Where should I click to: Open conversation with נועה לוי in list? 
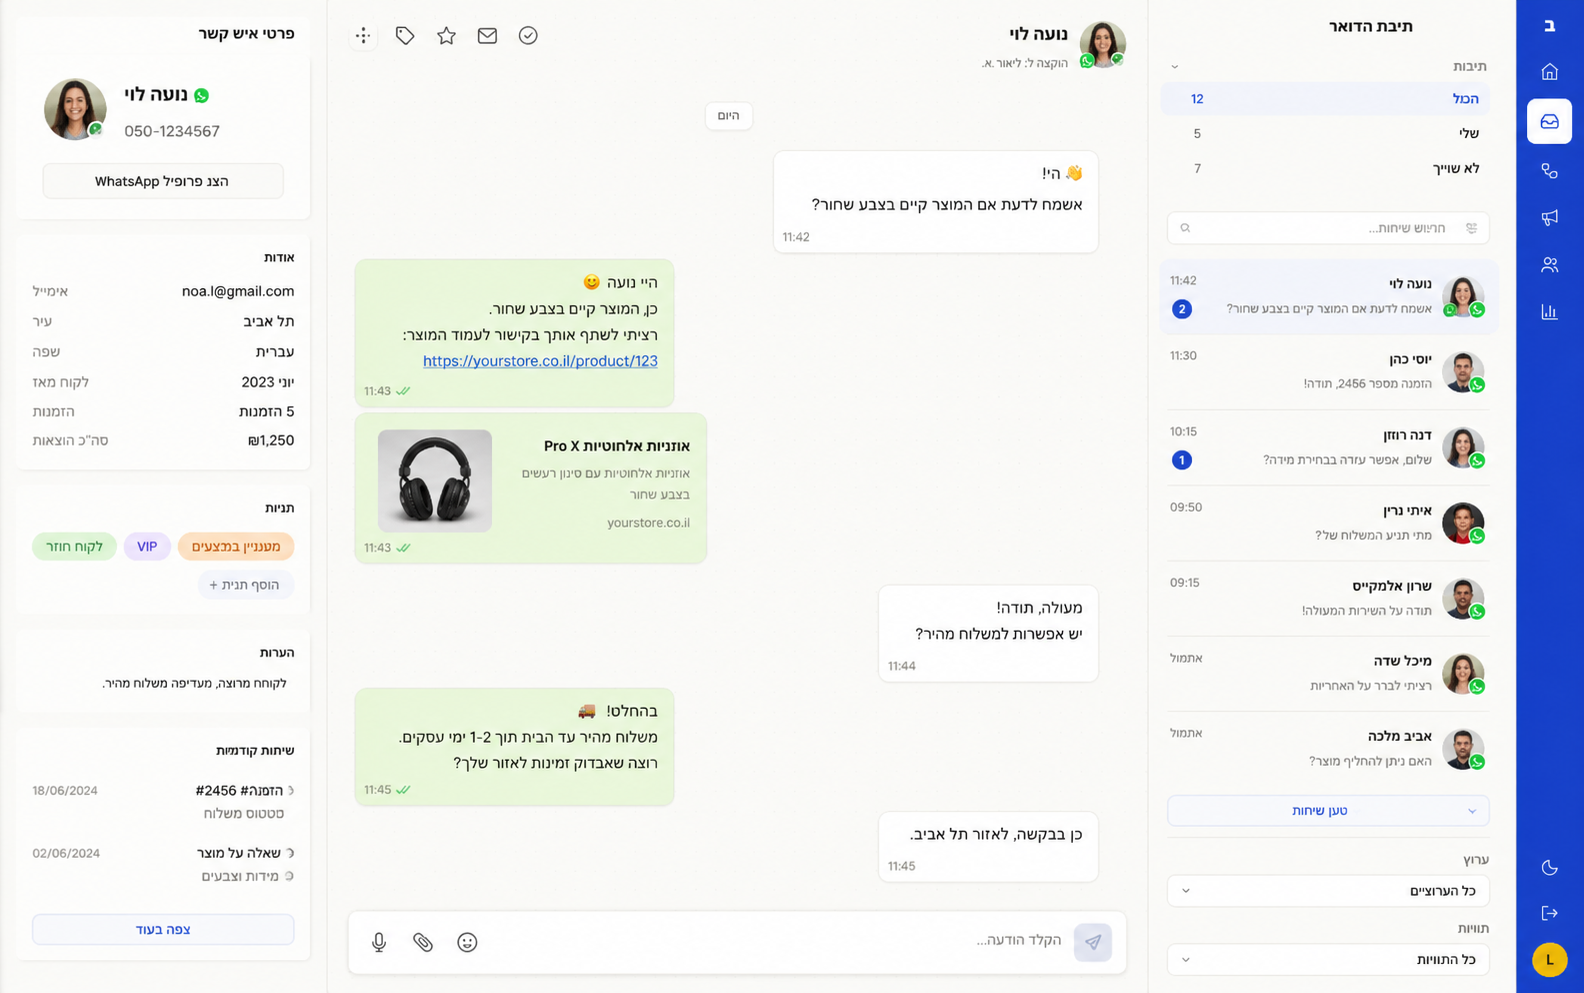(x=1328, y=296)
